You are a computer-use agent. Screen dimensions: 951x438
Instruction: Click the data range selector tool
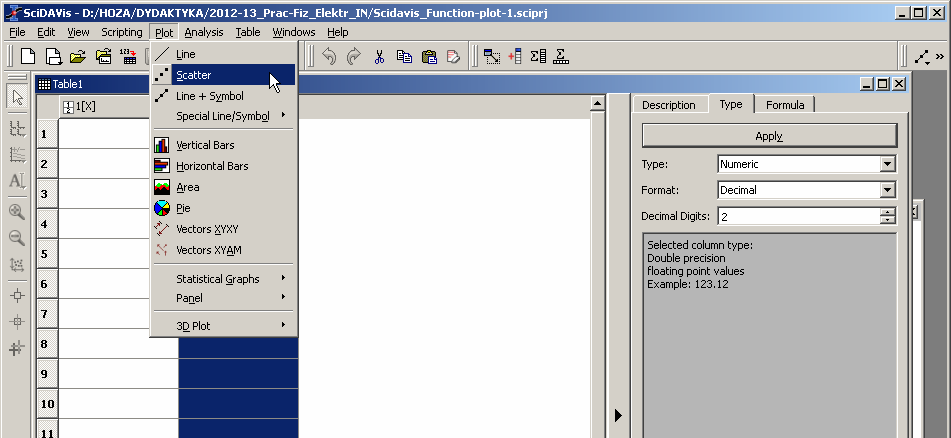18,128
